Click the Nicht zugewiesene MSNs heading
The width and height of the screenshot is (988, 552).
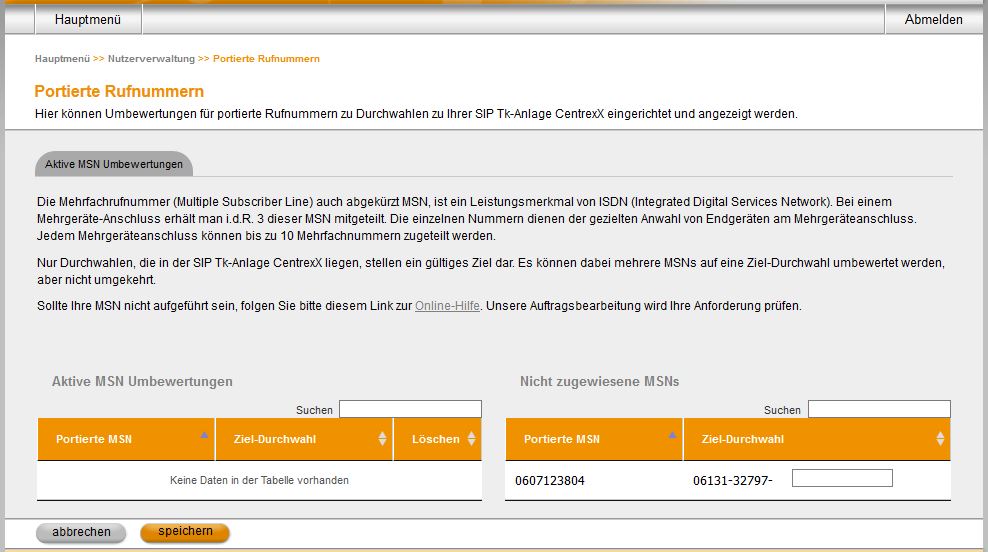point(599,381)
